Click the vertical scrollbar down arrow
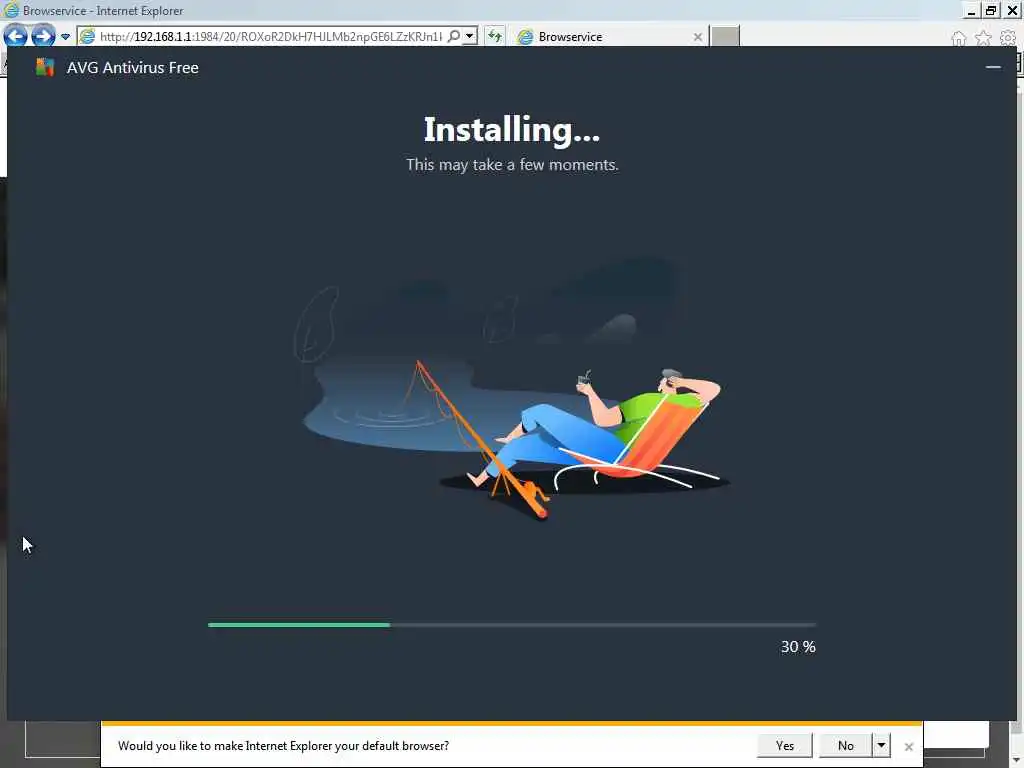 point(1016,760)
